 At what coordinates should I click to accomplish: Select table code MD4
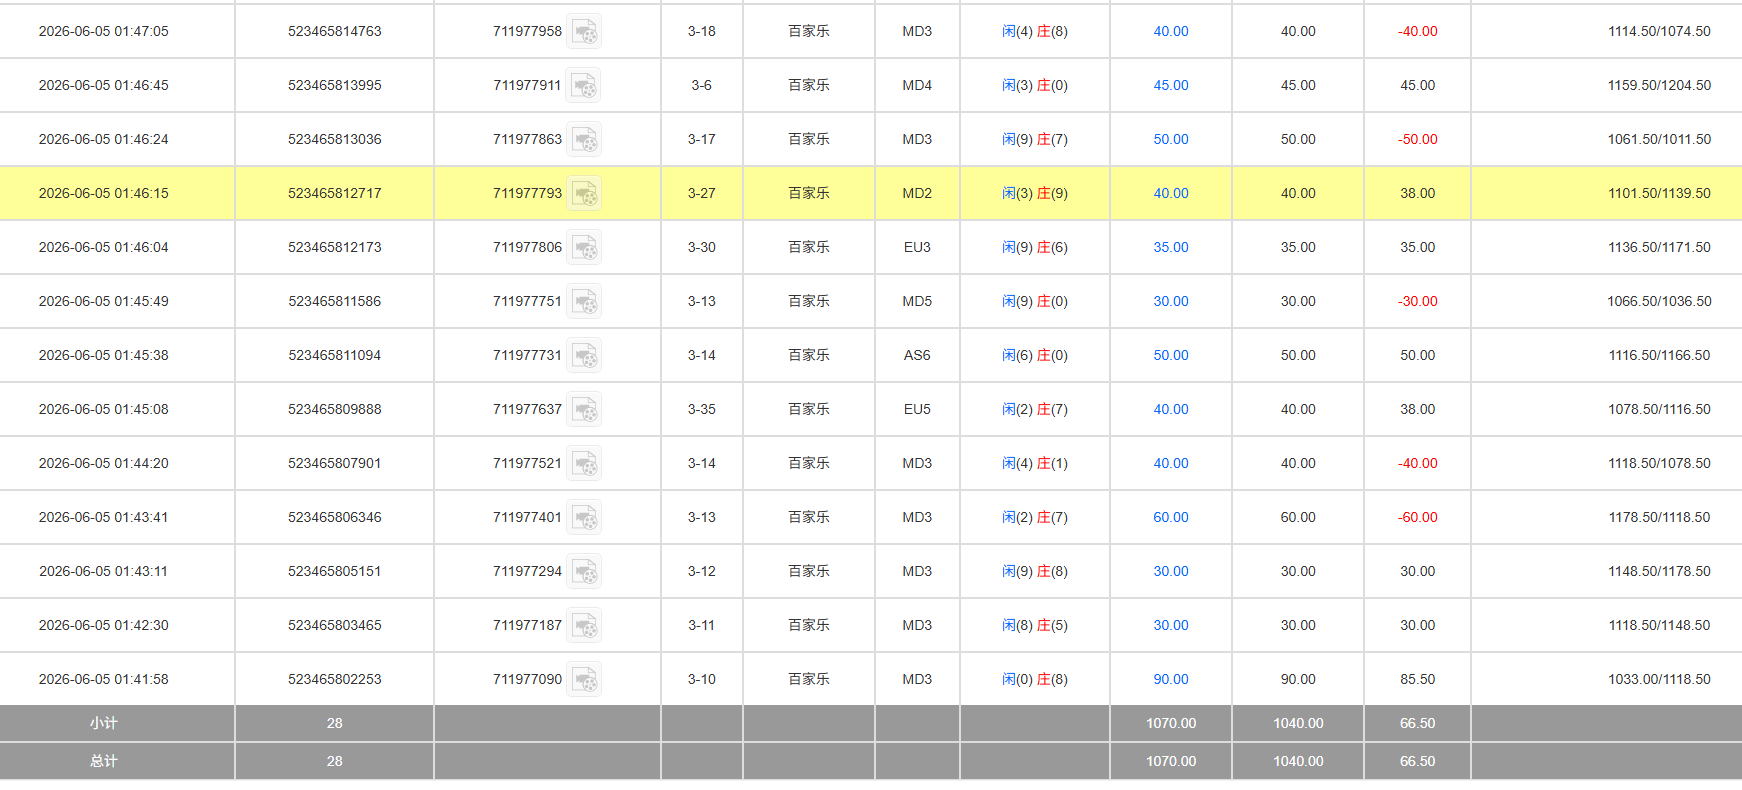click(x=917, y=85)
